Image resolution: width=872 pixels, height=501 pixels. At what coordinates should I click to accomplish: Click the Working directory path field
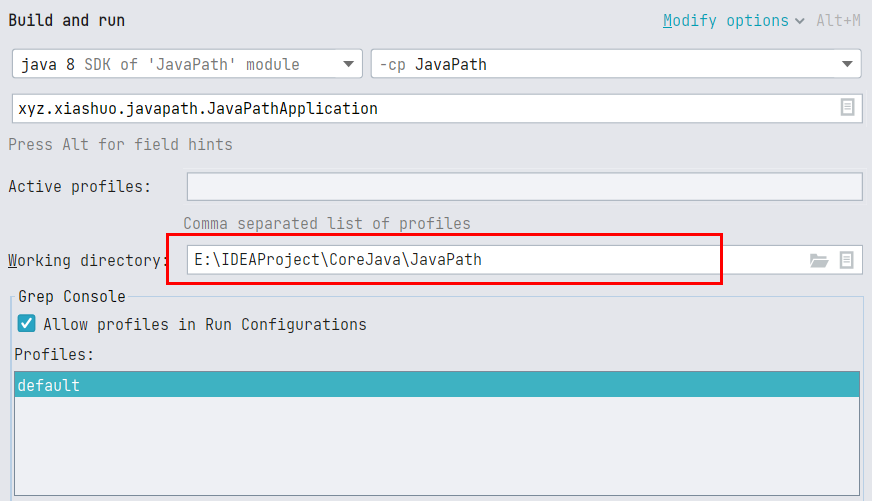point(524,260)
